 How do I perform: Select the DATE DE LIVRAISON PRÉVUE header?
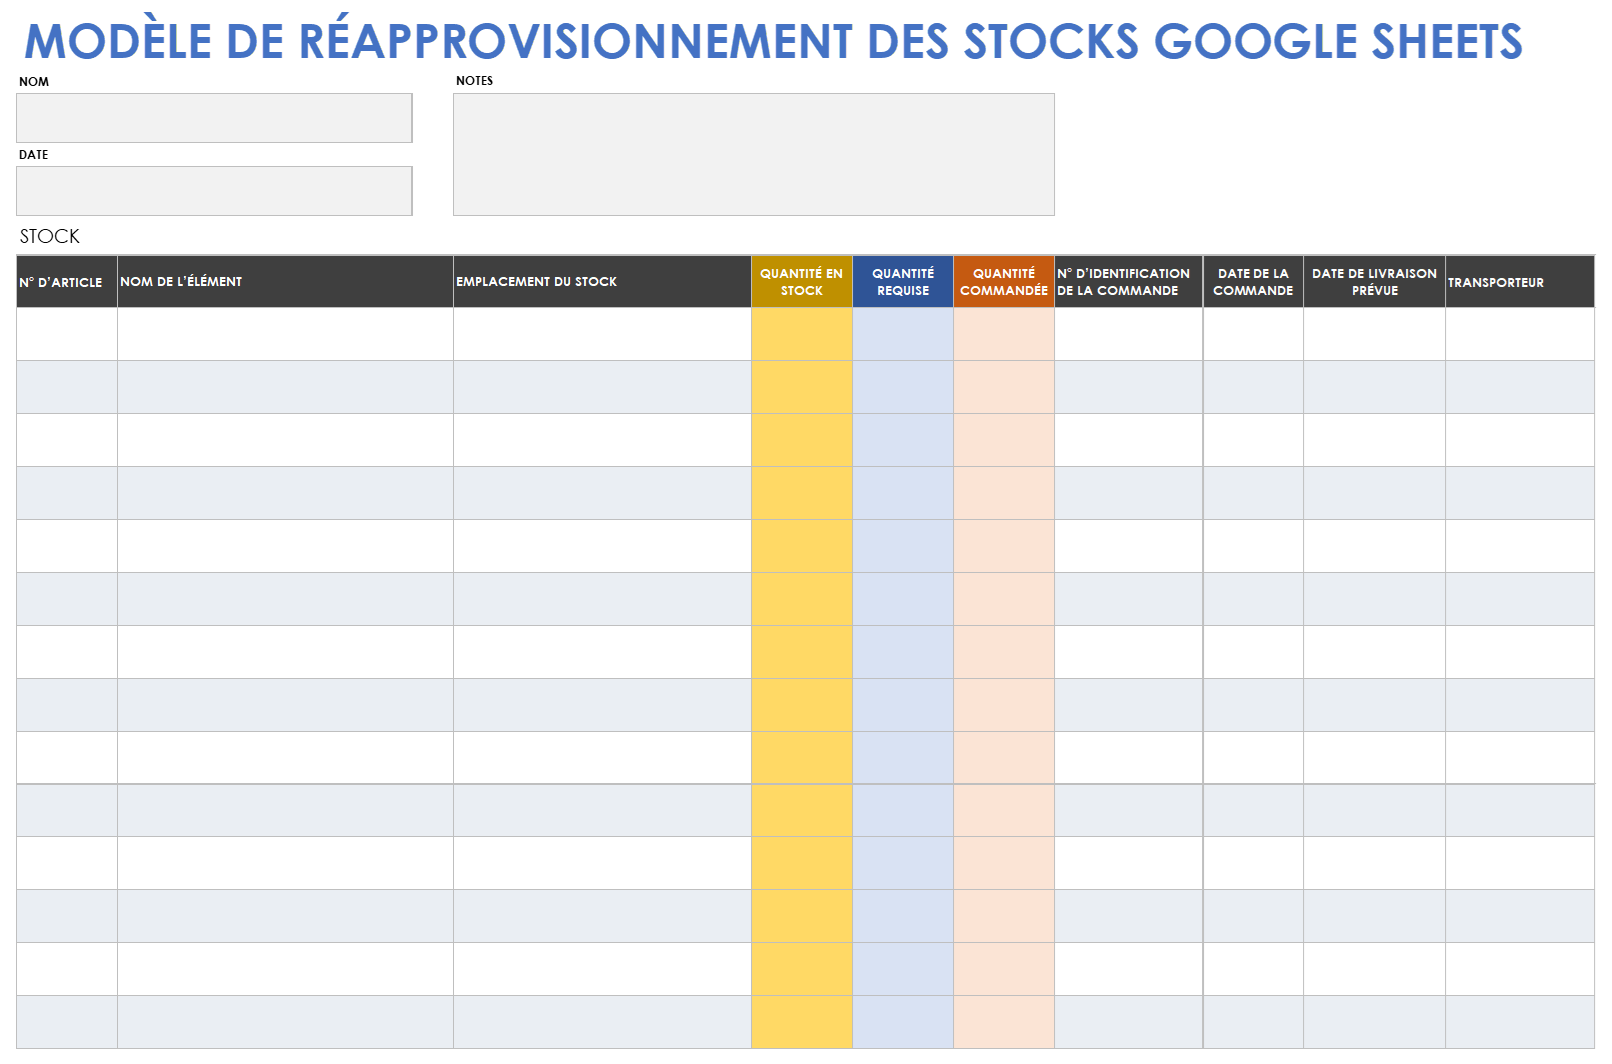click(x=1375, y=282)
